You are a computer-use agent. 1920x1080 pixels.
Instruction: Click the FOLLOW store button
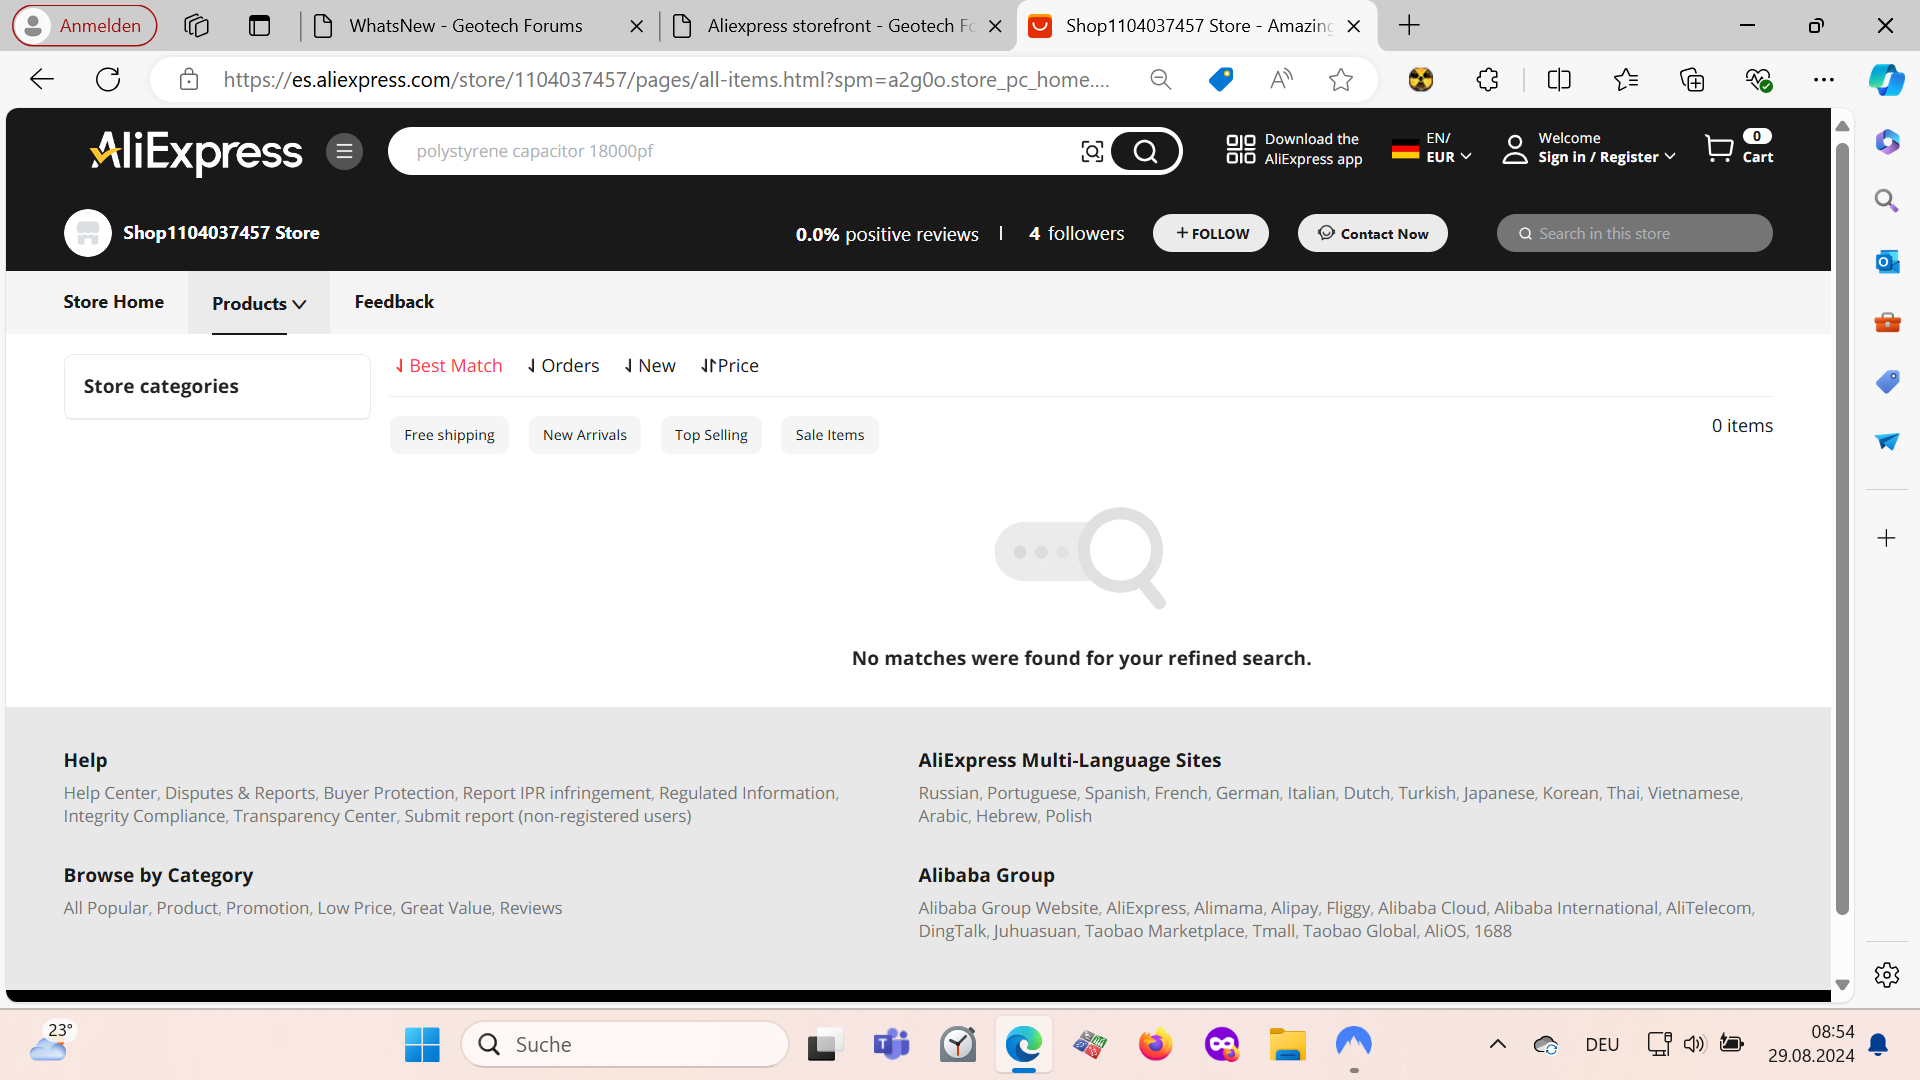click(x=1211, y=233)
